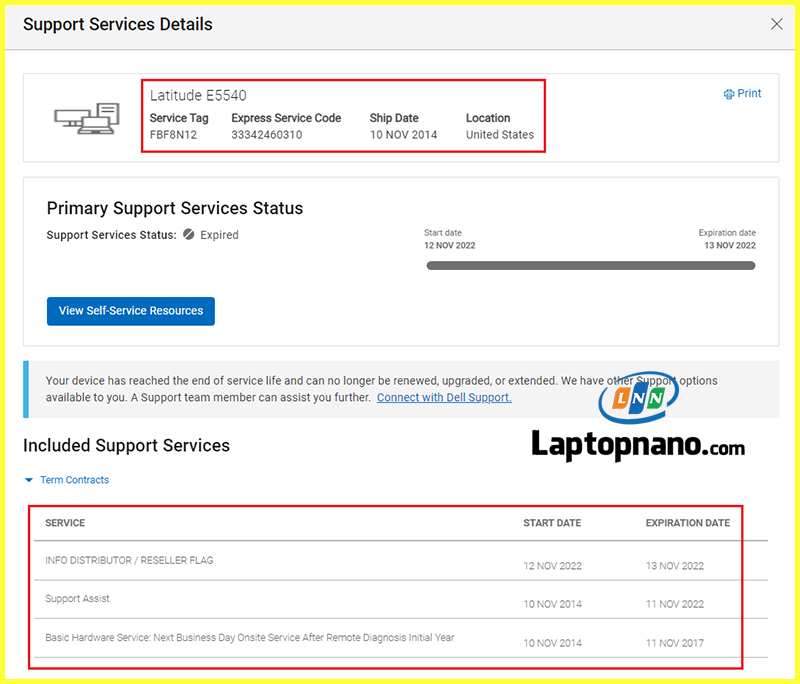This screenshot has width=800, height=684.
Task: Select the Basic Hardware Service row
Action: pyautogui.click(x=401, y=638)
